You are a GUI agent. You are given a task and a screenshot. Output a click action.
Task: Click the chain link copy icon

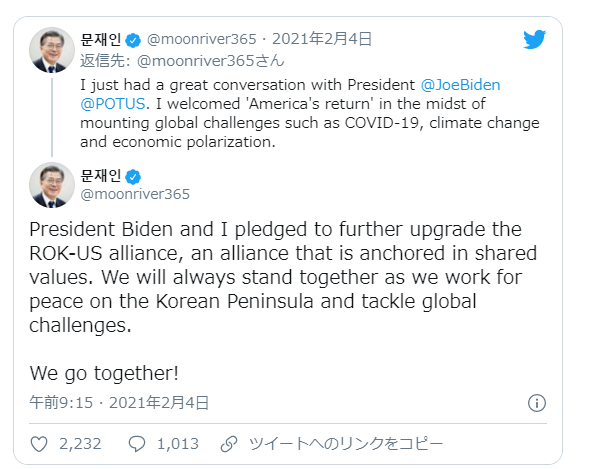pos(229,443)
